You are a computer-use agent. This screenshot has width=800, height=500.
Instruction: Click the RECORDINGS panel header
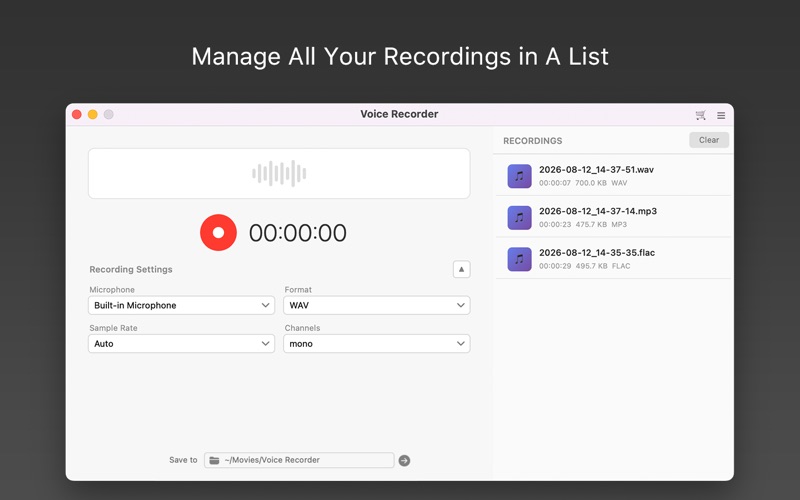(x=533, y=141)
